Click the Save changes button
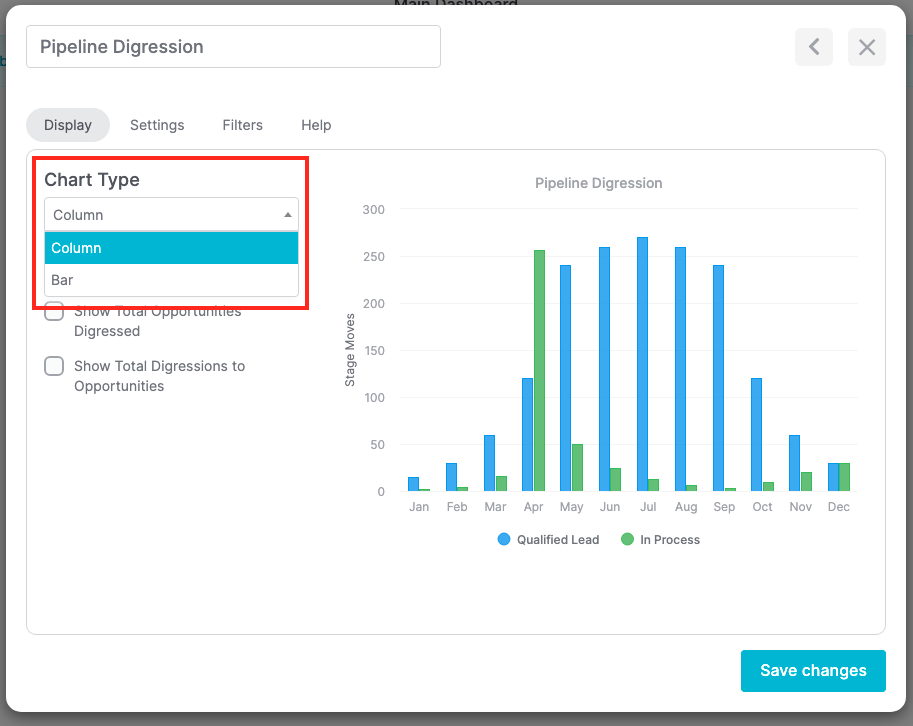This screenshot has height=726, width=913. (x=812, y=670)
